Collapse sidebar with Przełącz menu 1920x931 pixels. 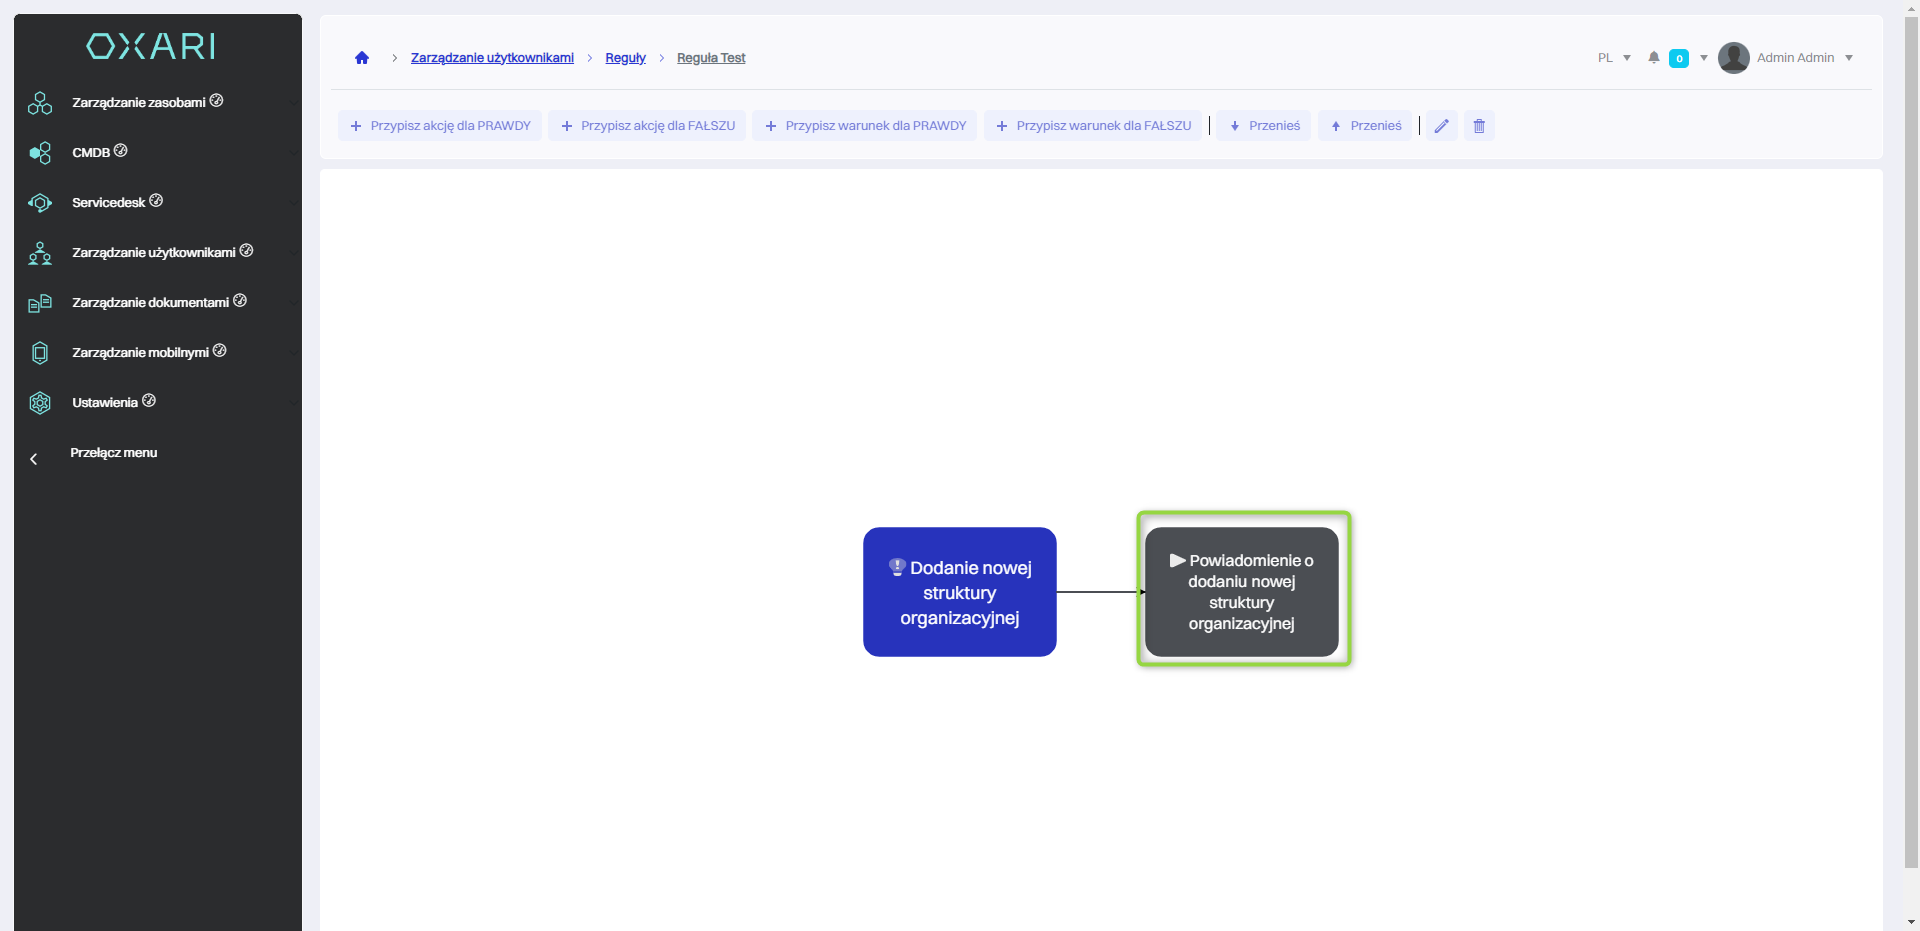click(113, 453)
